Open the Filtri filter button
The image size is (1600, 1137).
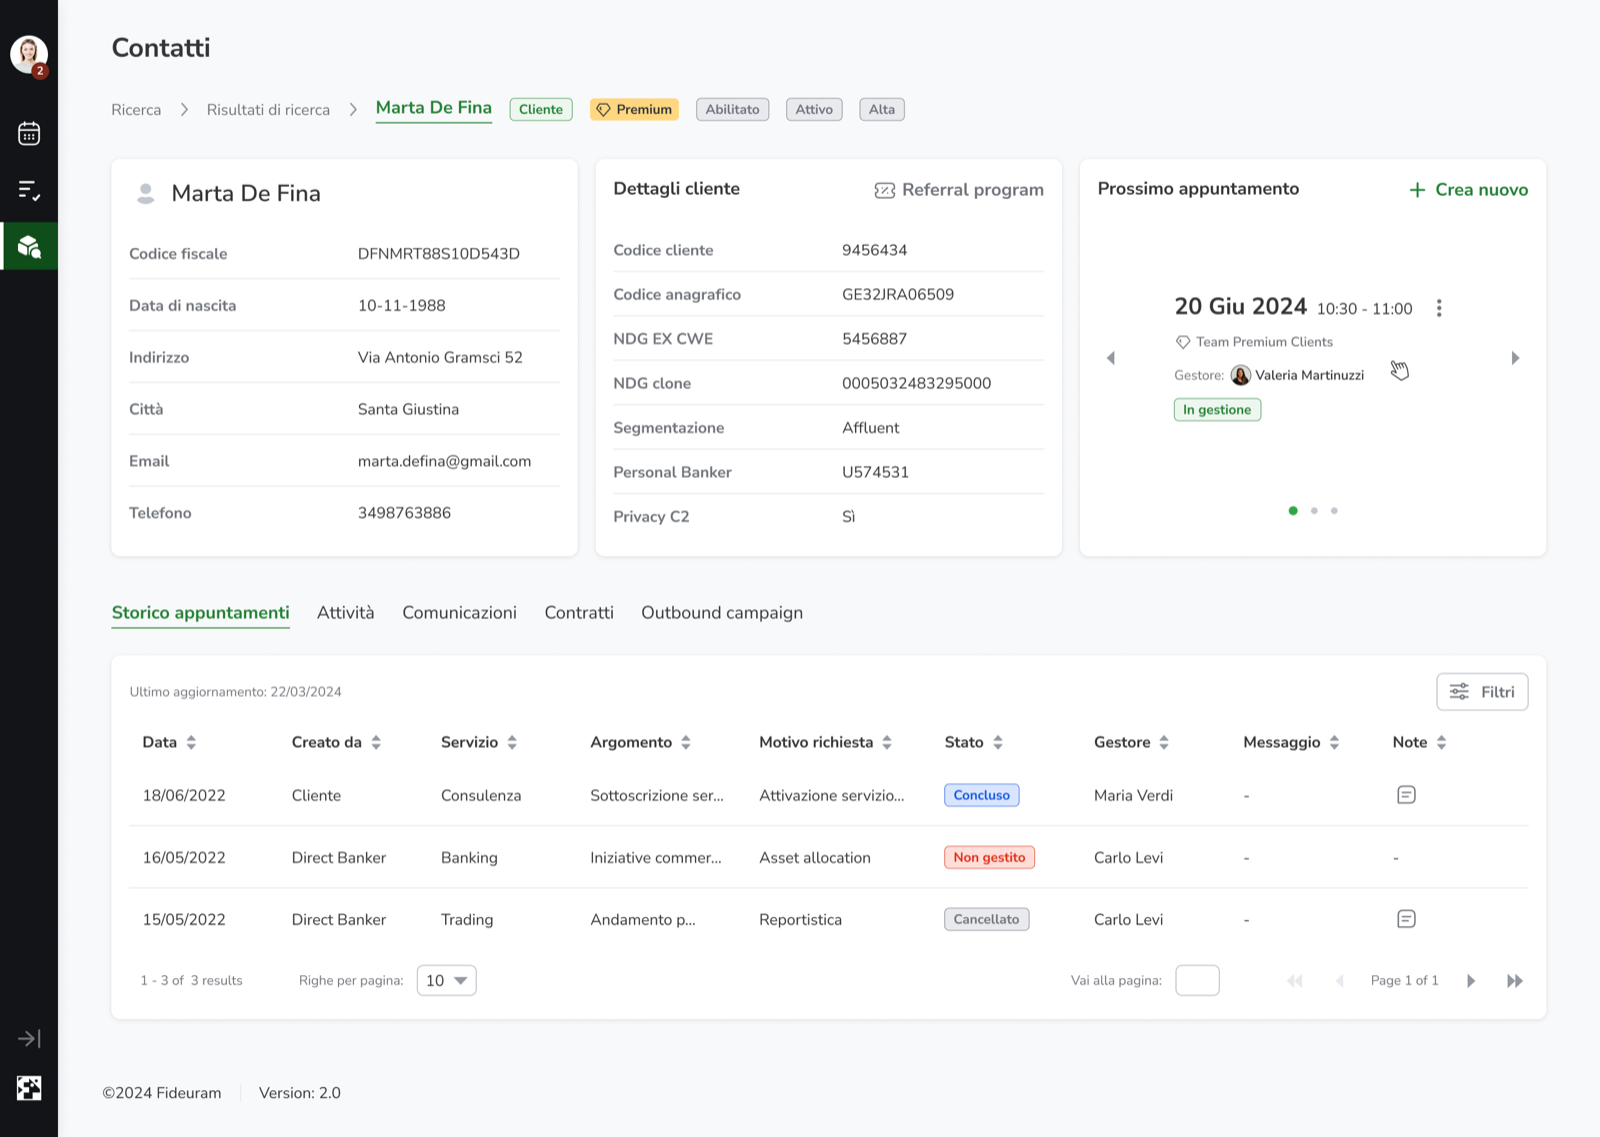click(1482, 692)
